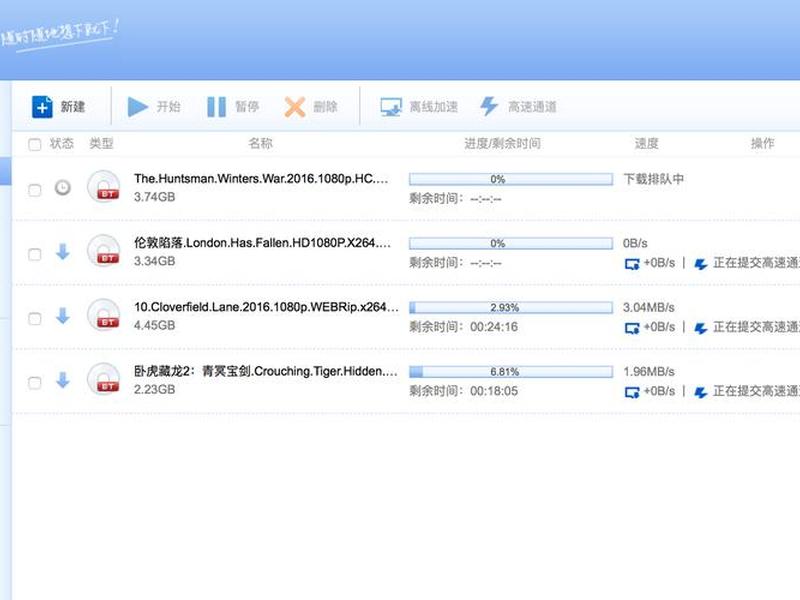
Task: Sort by the 状态 column header
Action: pos(62,143)
